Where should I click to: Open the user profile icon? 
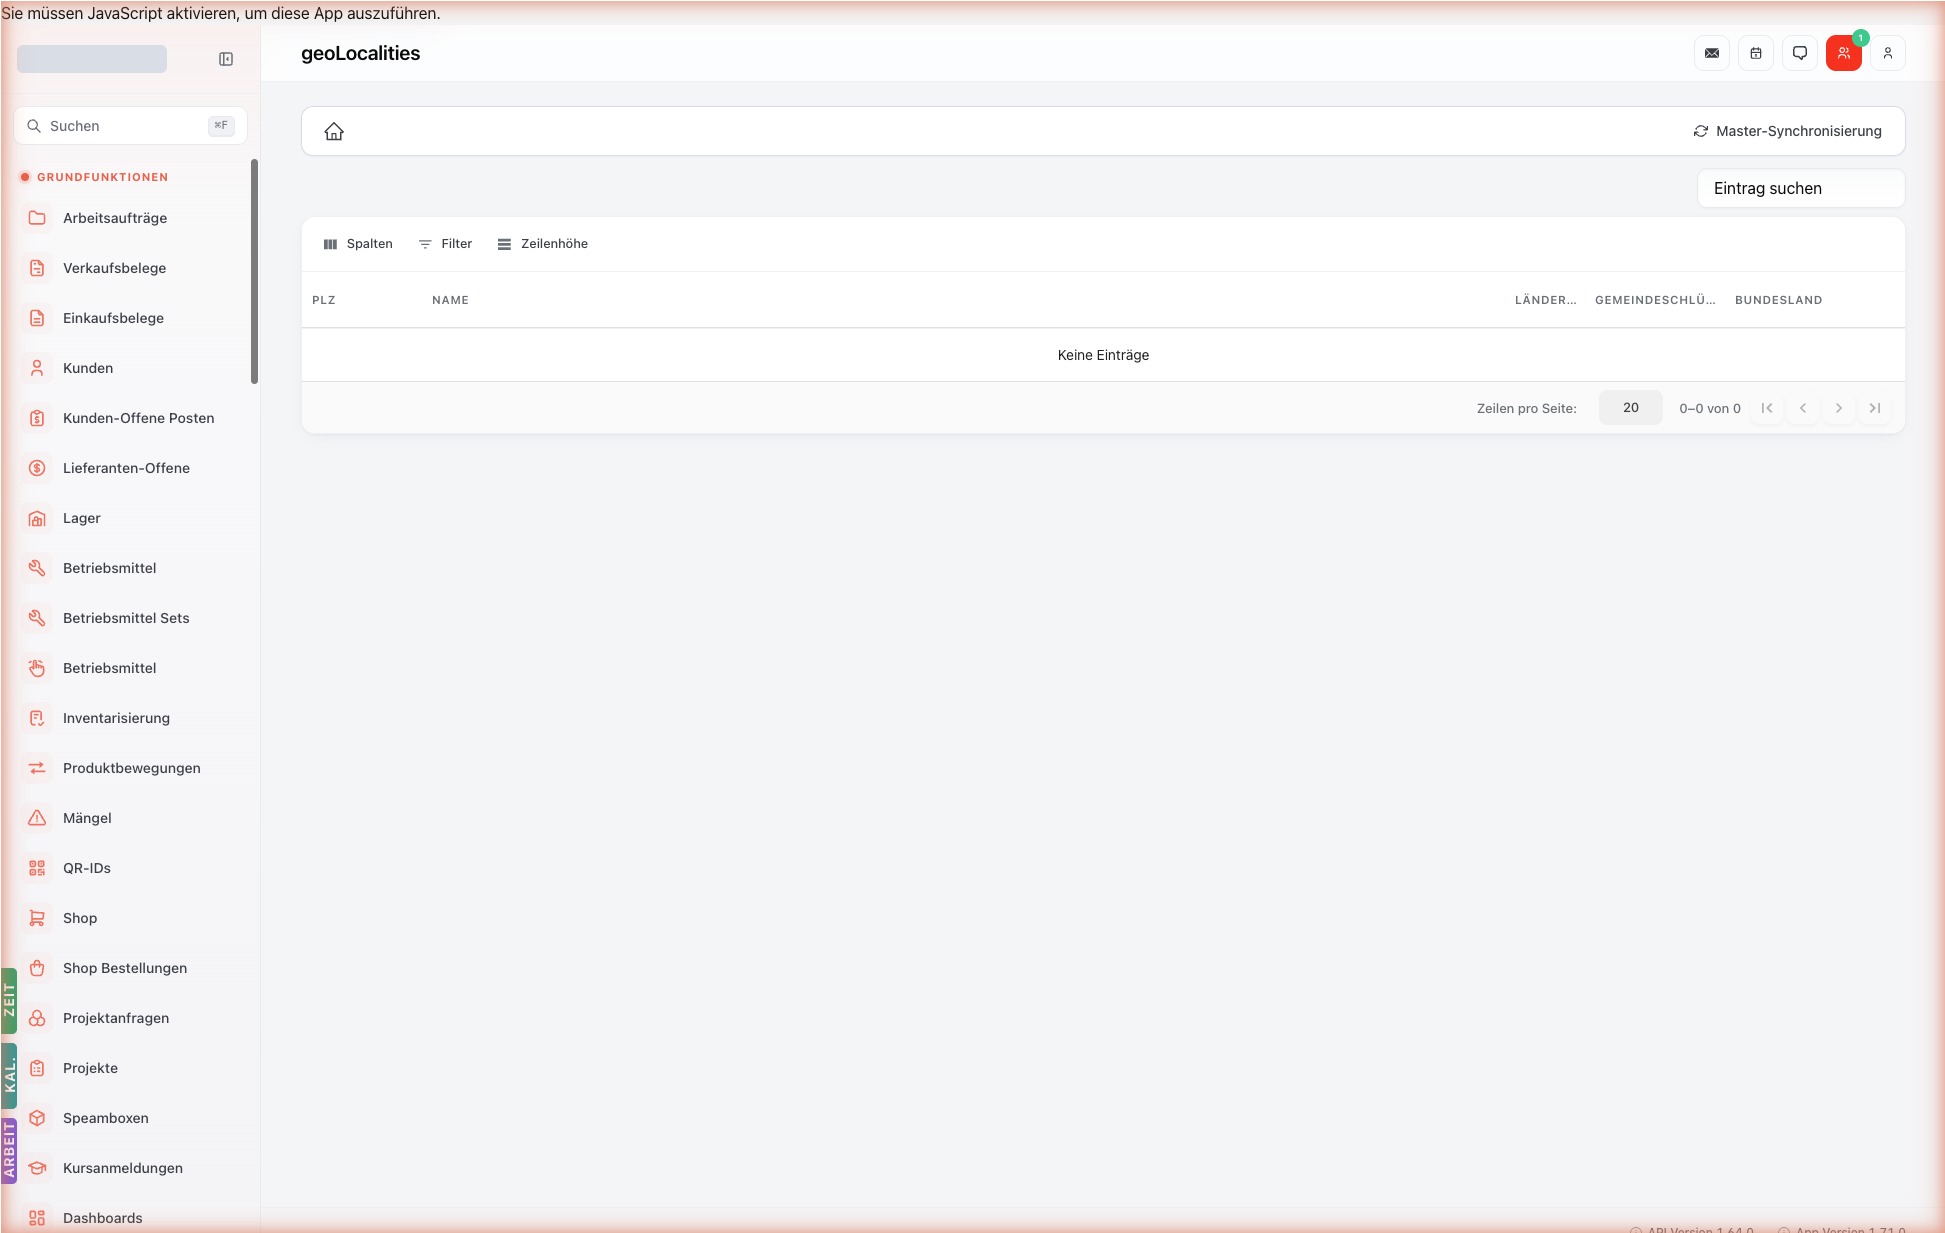[x=1888, y=53]
